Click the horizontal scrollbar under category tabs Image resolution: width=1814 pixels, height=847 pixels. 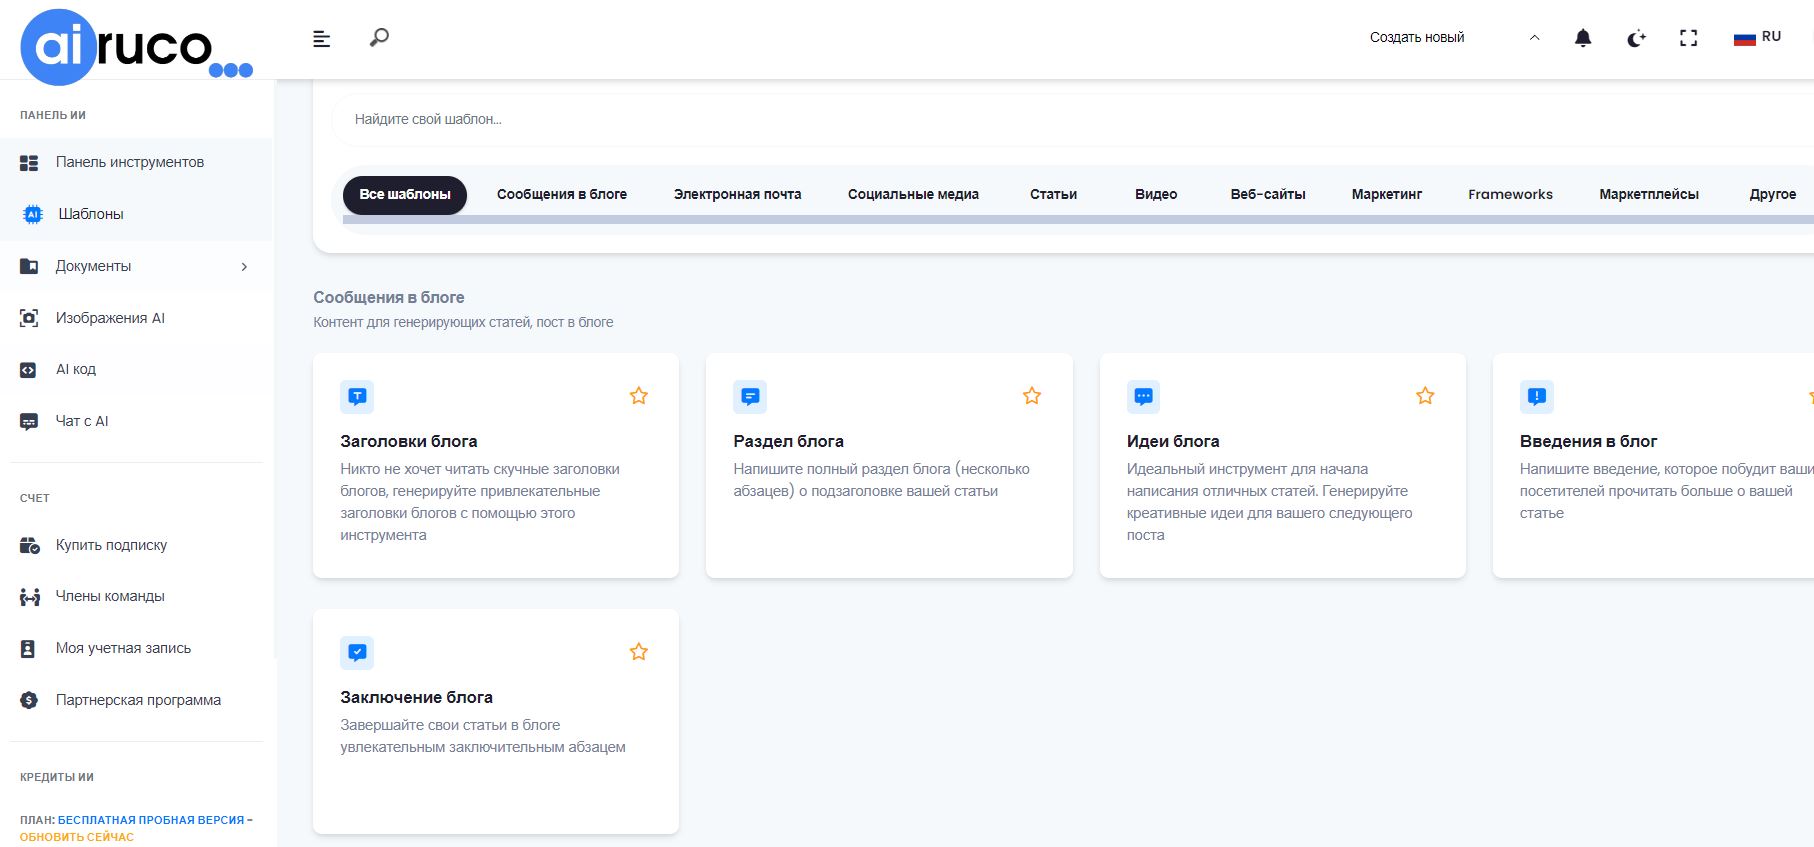(1078, 220)
